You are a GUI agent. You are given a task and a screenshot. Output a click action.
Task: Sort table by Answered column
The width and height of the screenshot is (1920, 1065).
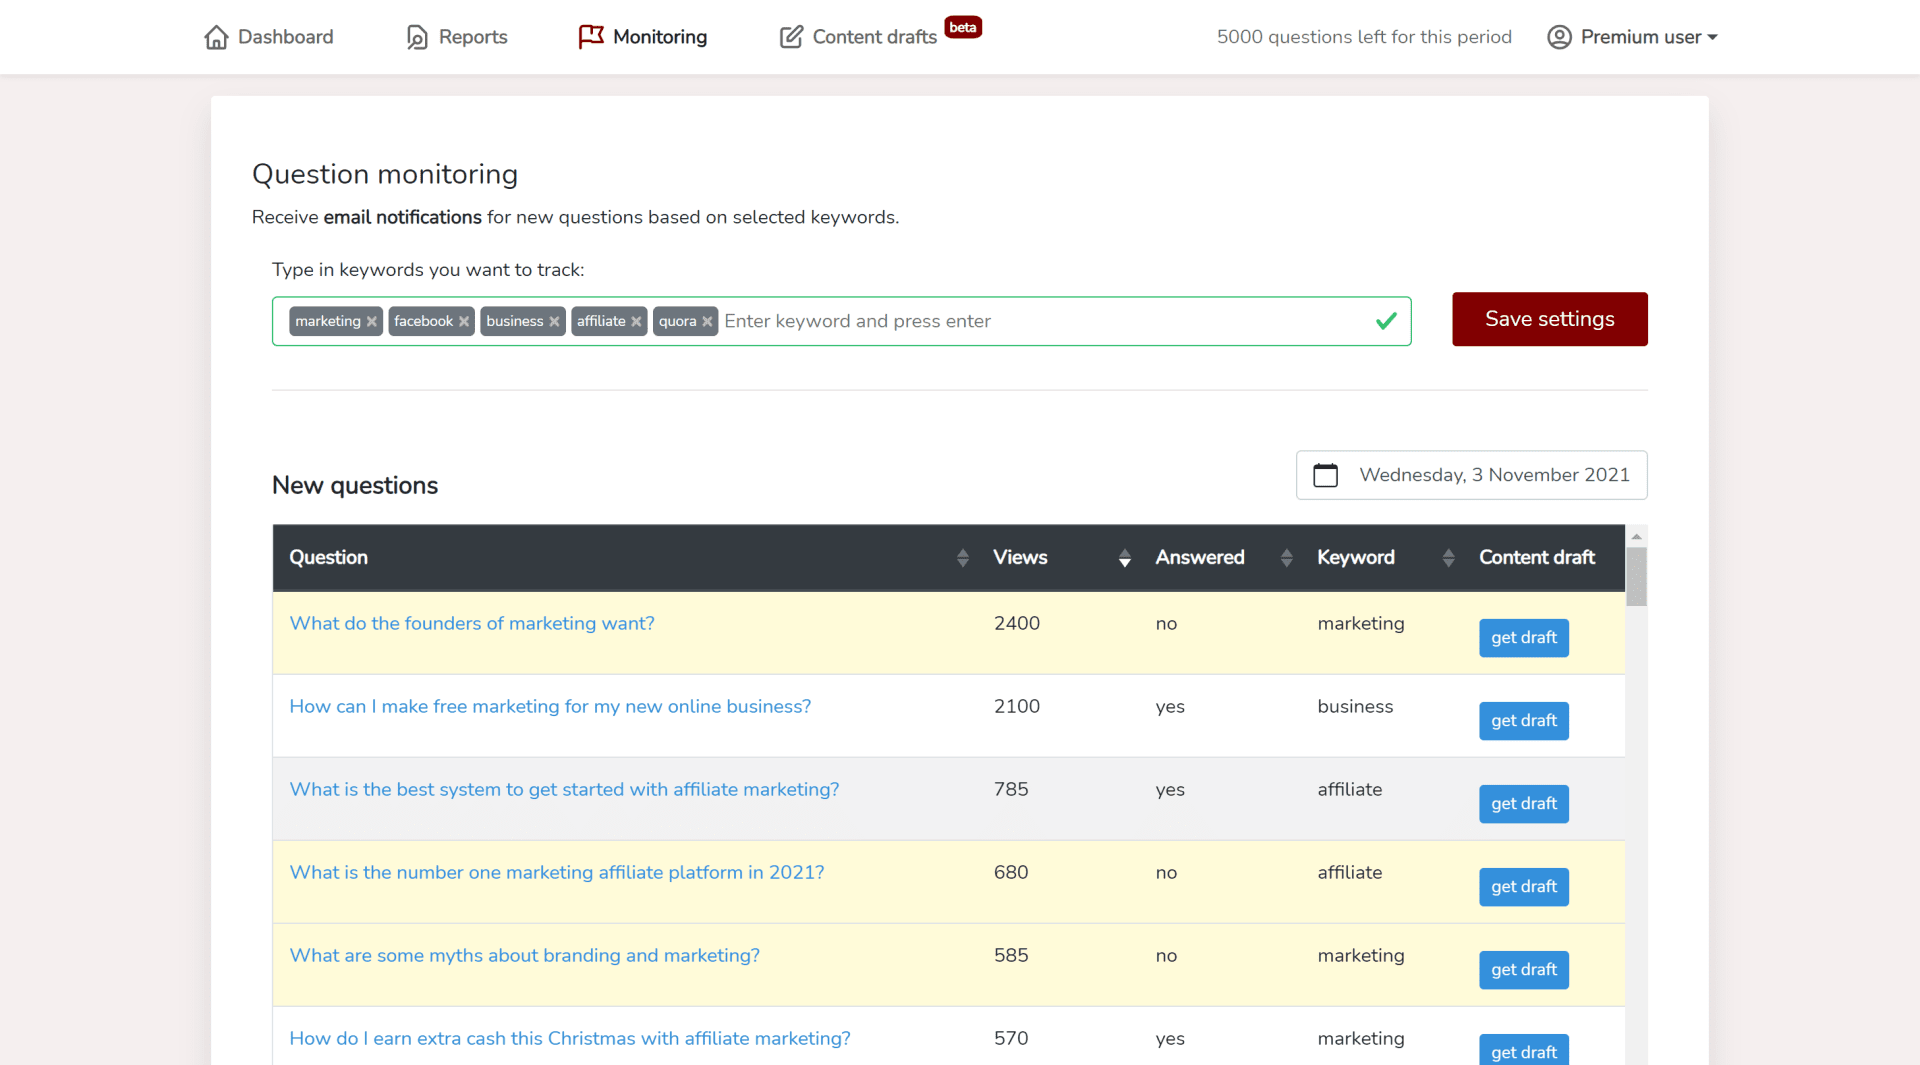1286,558
